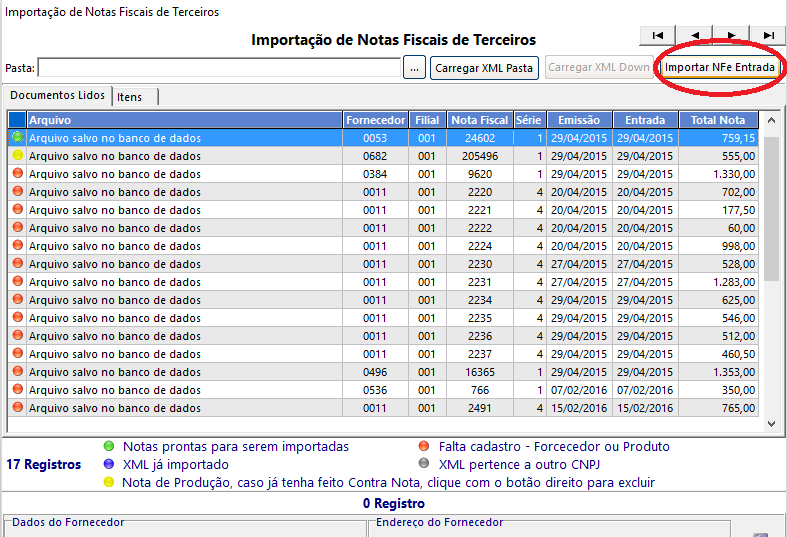Go to the next record arrow button
This screenshot has height=537, width=787.
coord(731,35)
